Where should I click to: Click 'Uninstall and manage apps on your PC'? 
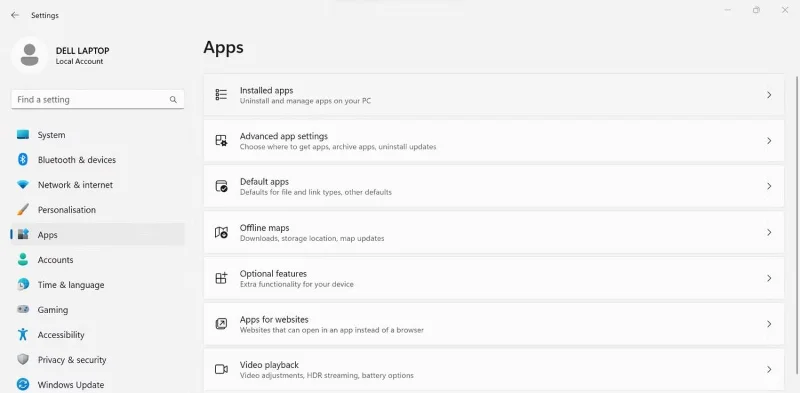(x=305, y=101)
